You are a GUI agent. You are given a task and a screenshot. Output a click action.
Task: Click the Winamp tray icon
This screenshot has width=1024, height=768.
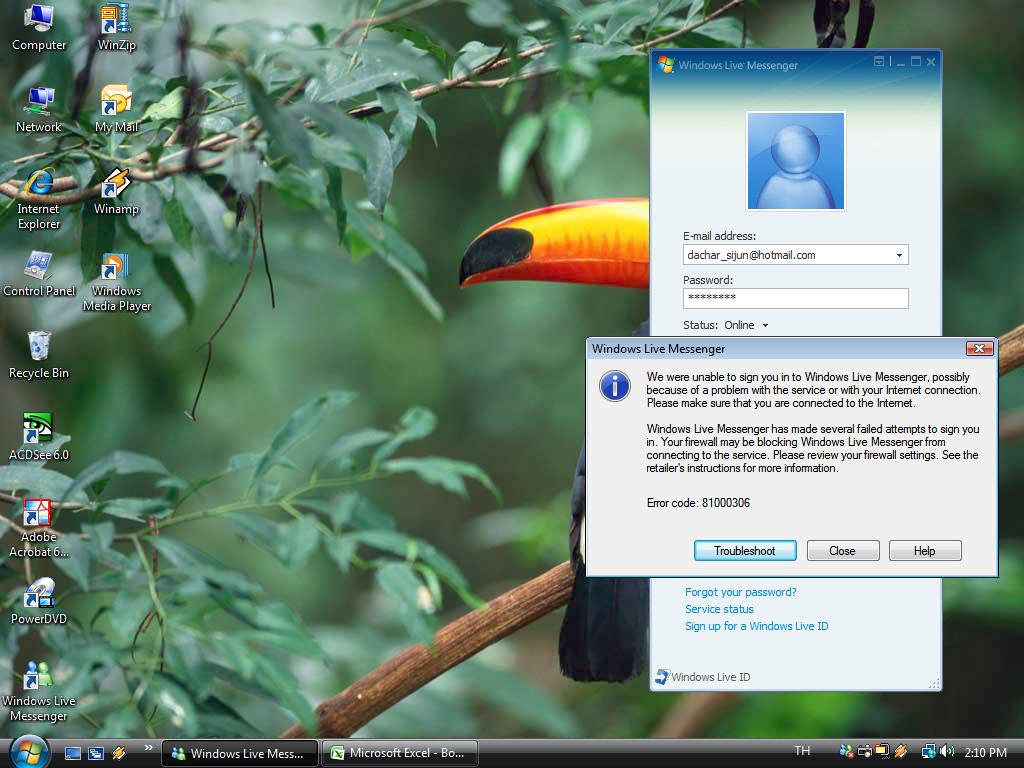pos(901,752)
